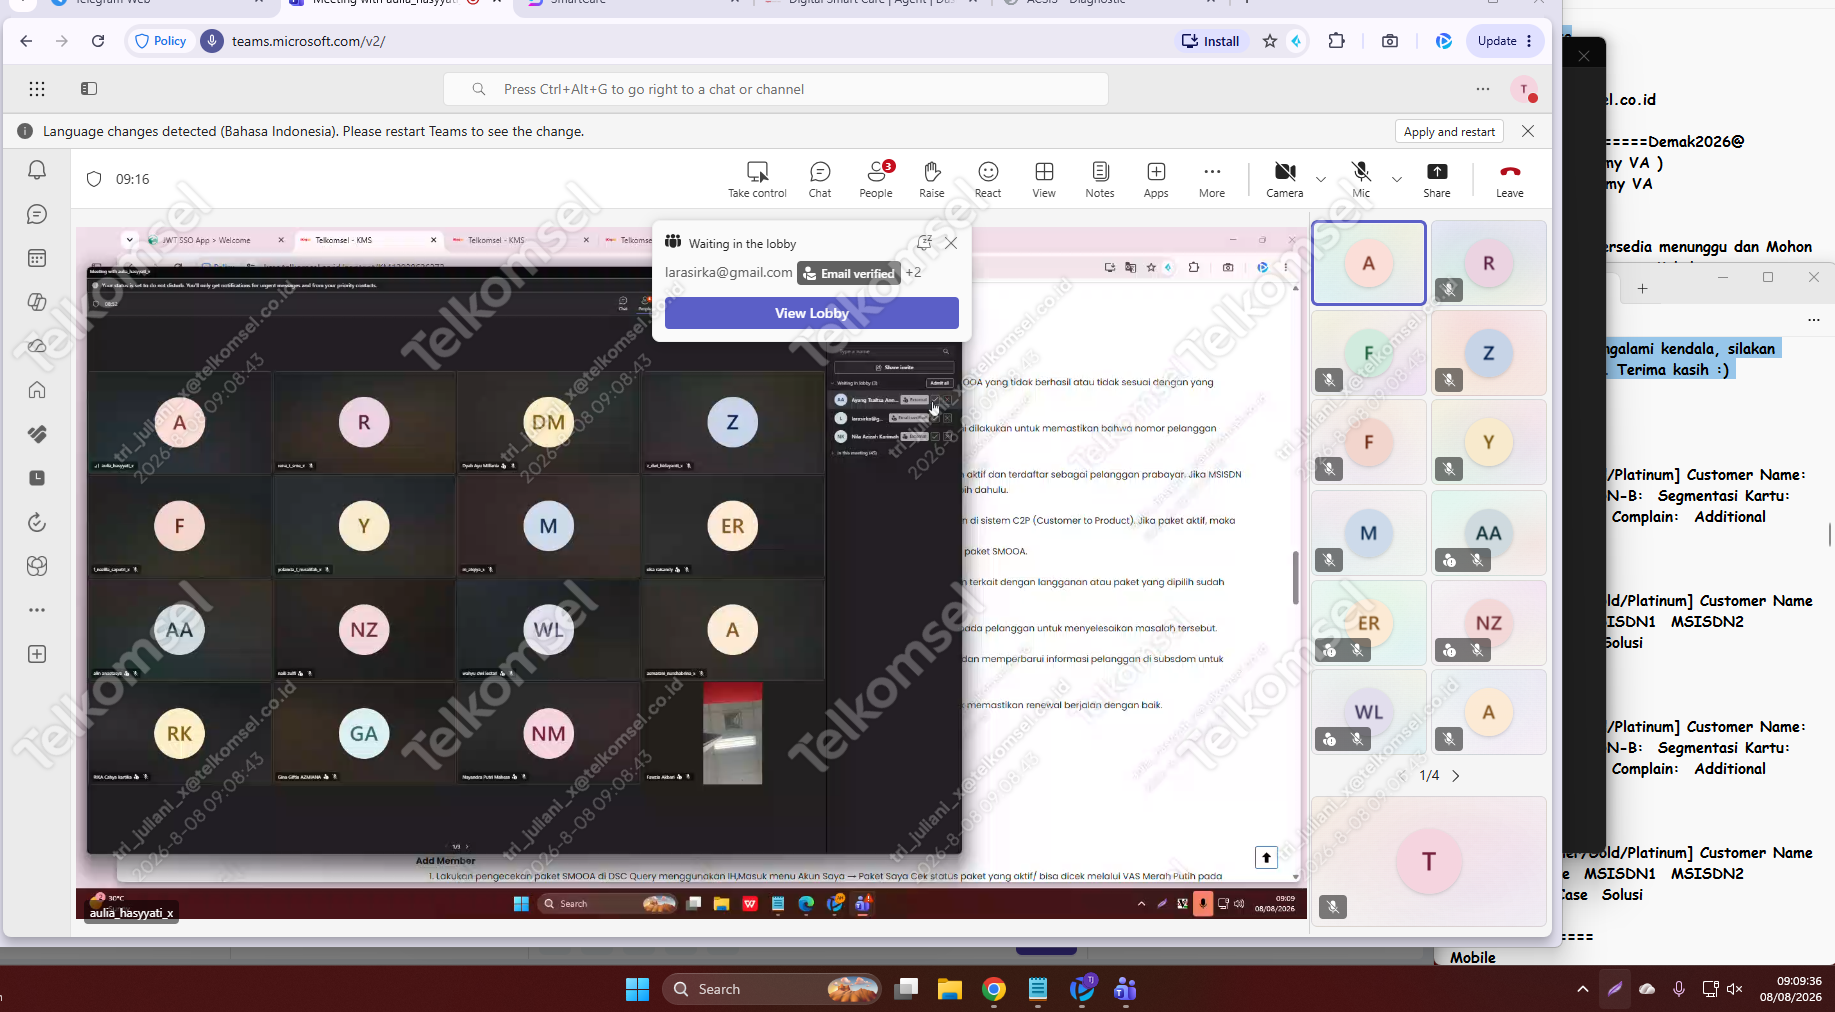Raise your hand in the meeting
1835x1012 pixels.
[932, 179]
